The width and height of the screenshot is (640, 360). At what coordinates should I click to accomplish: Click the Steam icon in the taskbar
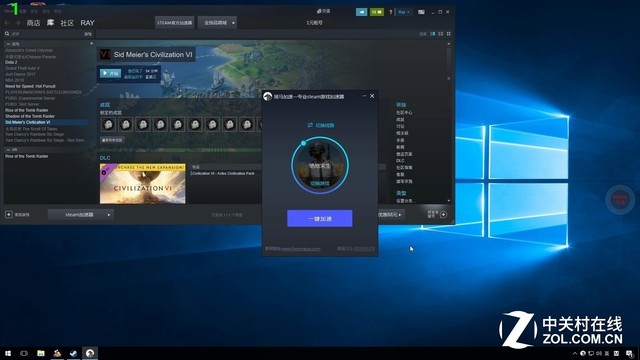(73, 353)
